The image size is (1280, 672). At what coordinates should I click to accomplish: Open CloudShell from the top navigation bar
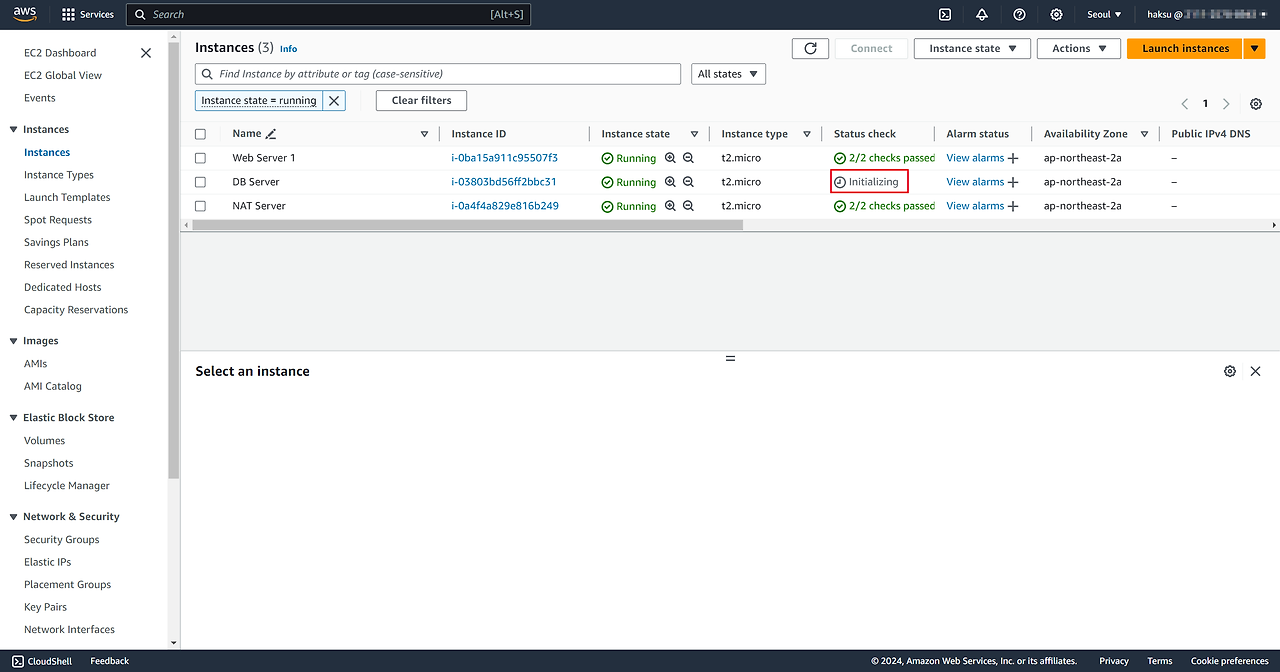point(945,15)
